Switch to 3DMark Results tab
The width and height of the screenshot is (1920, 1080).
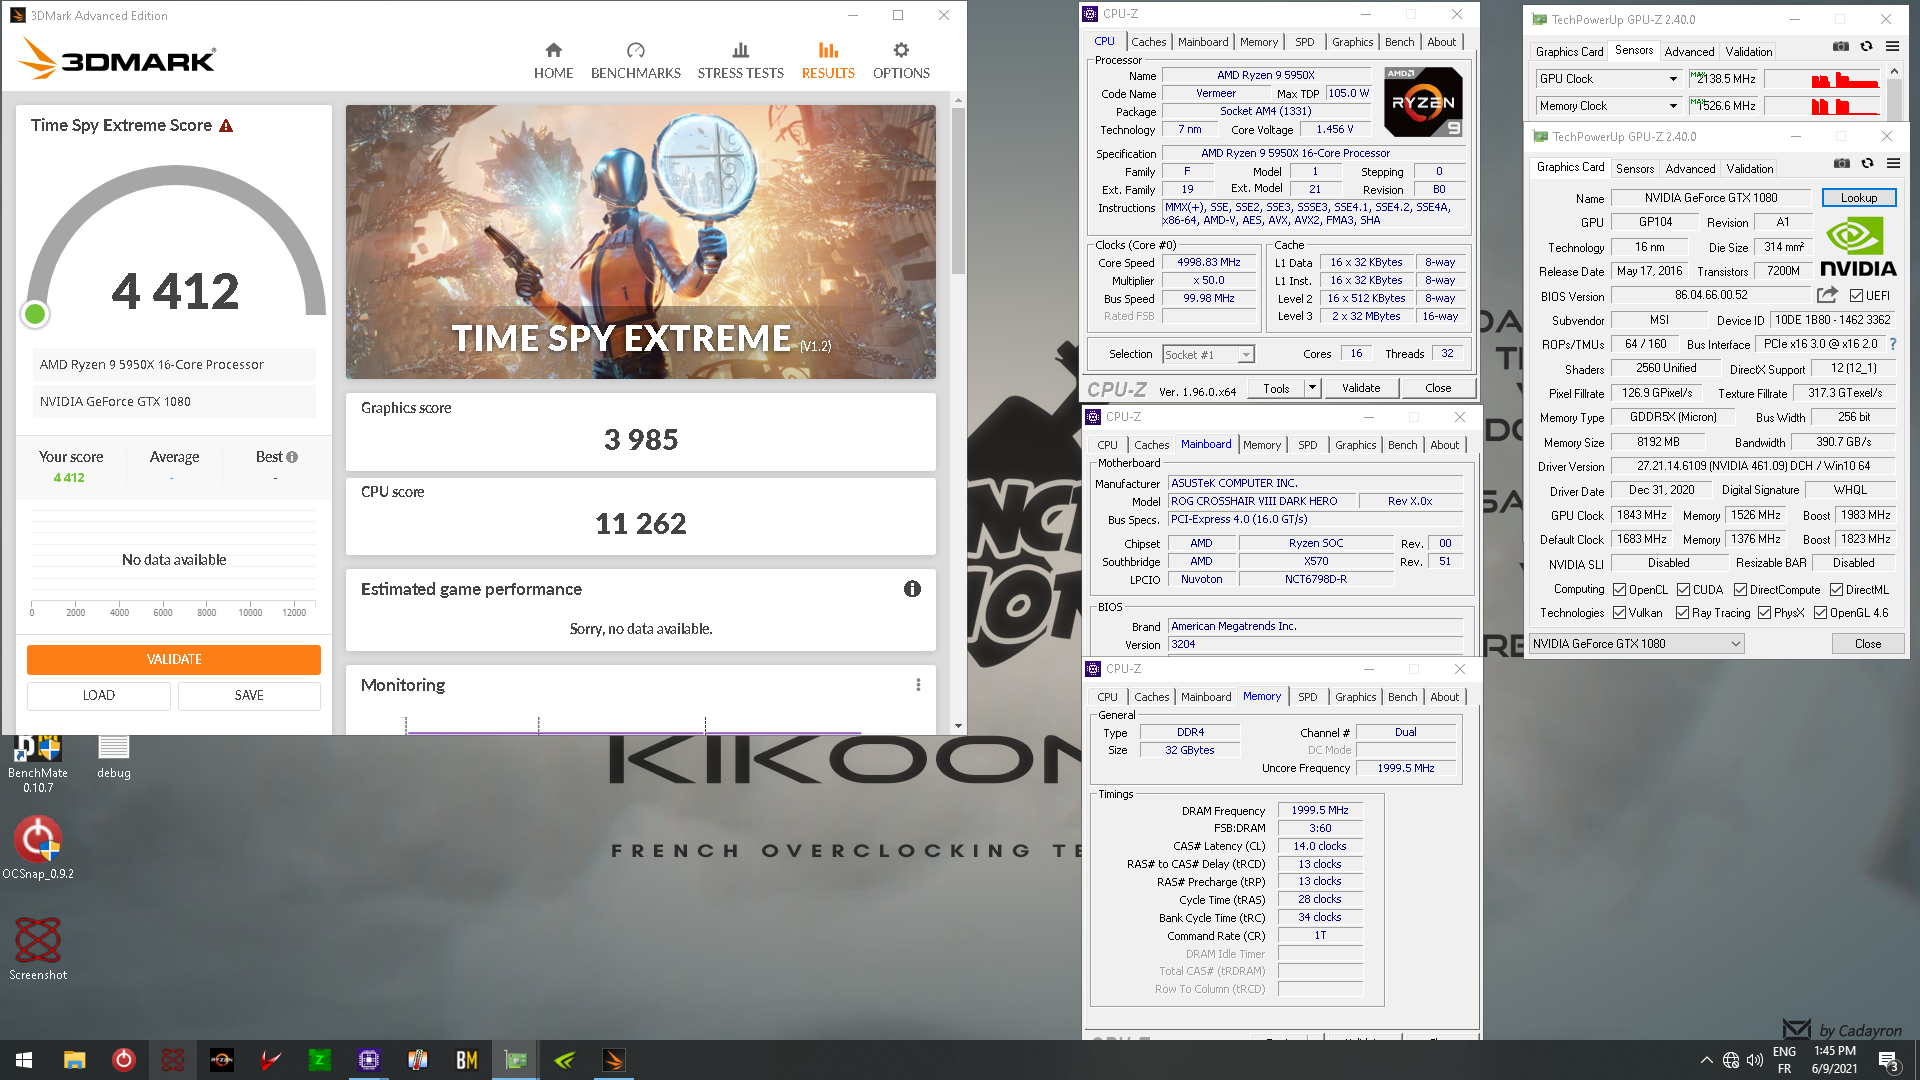click(828, 61)
